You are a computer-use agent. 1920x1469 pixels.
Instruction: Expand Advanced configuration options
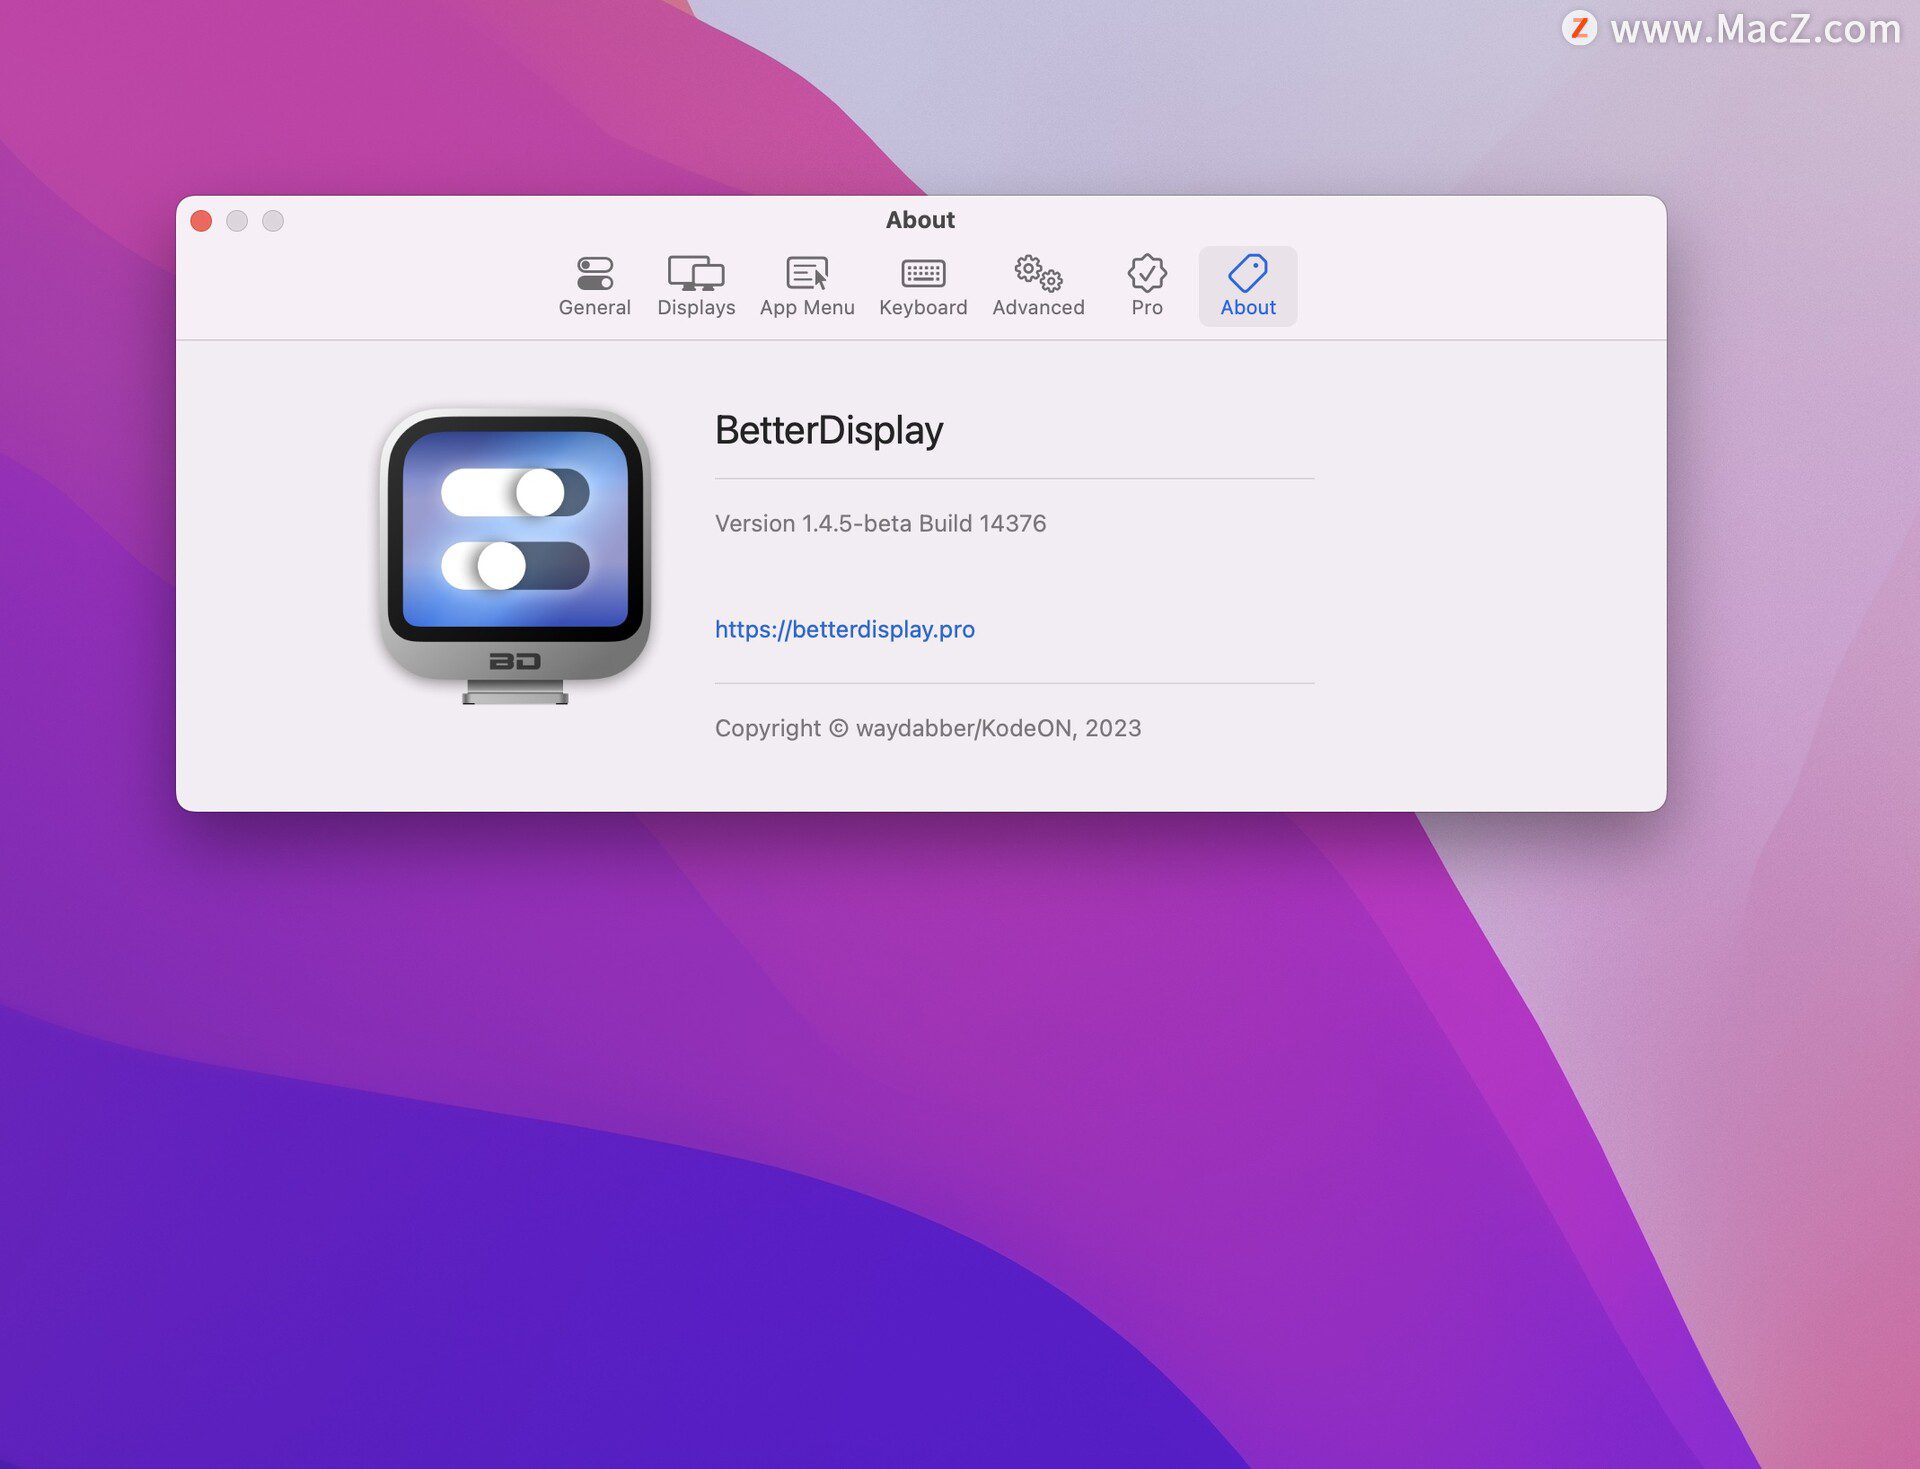1039,285
